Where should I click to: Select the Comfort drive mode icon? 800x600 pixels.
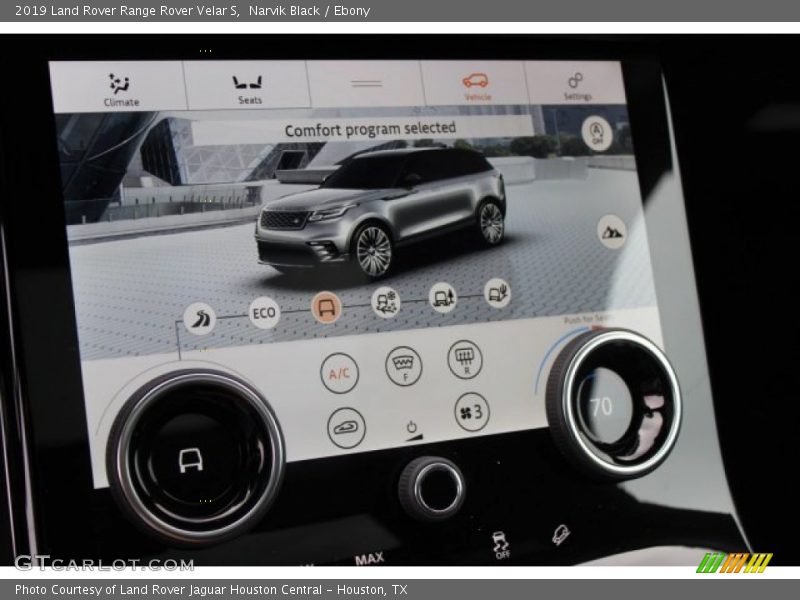(x=326, y=307)
